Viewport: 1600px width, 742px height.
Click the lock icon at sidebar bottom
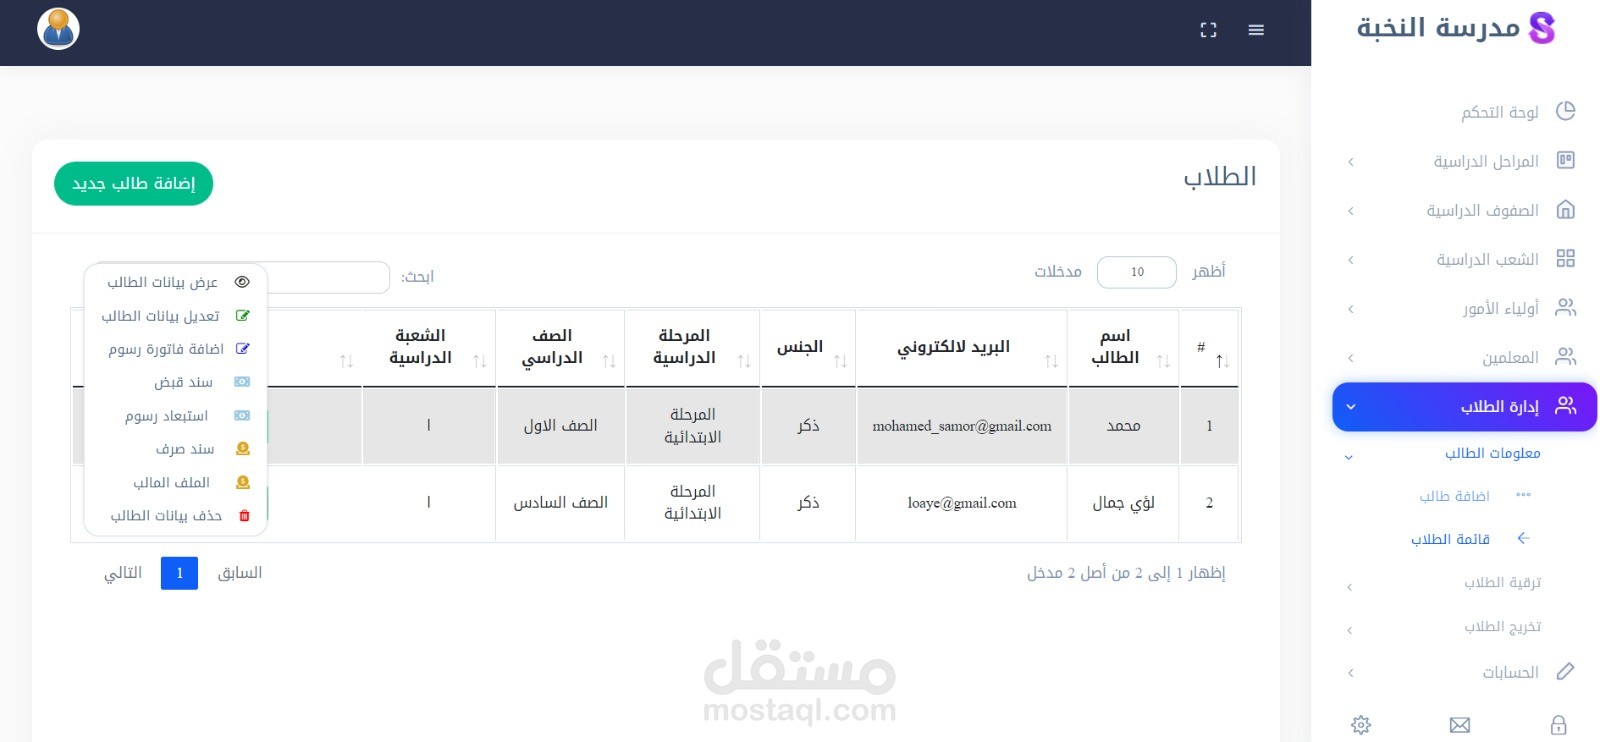tap(1558, 725)
